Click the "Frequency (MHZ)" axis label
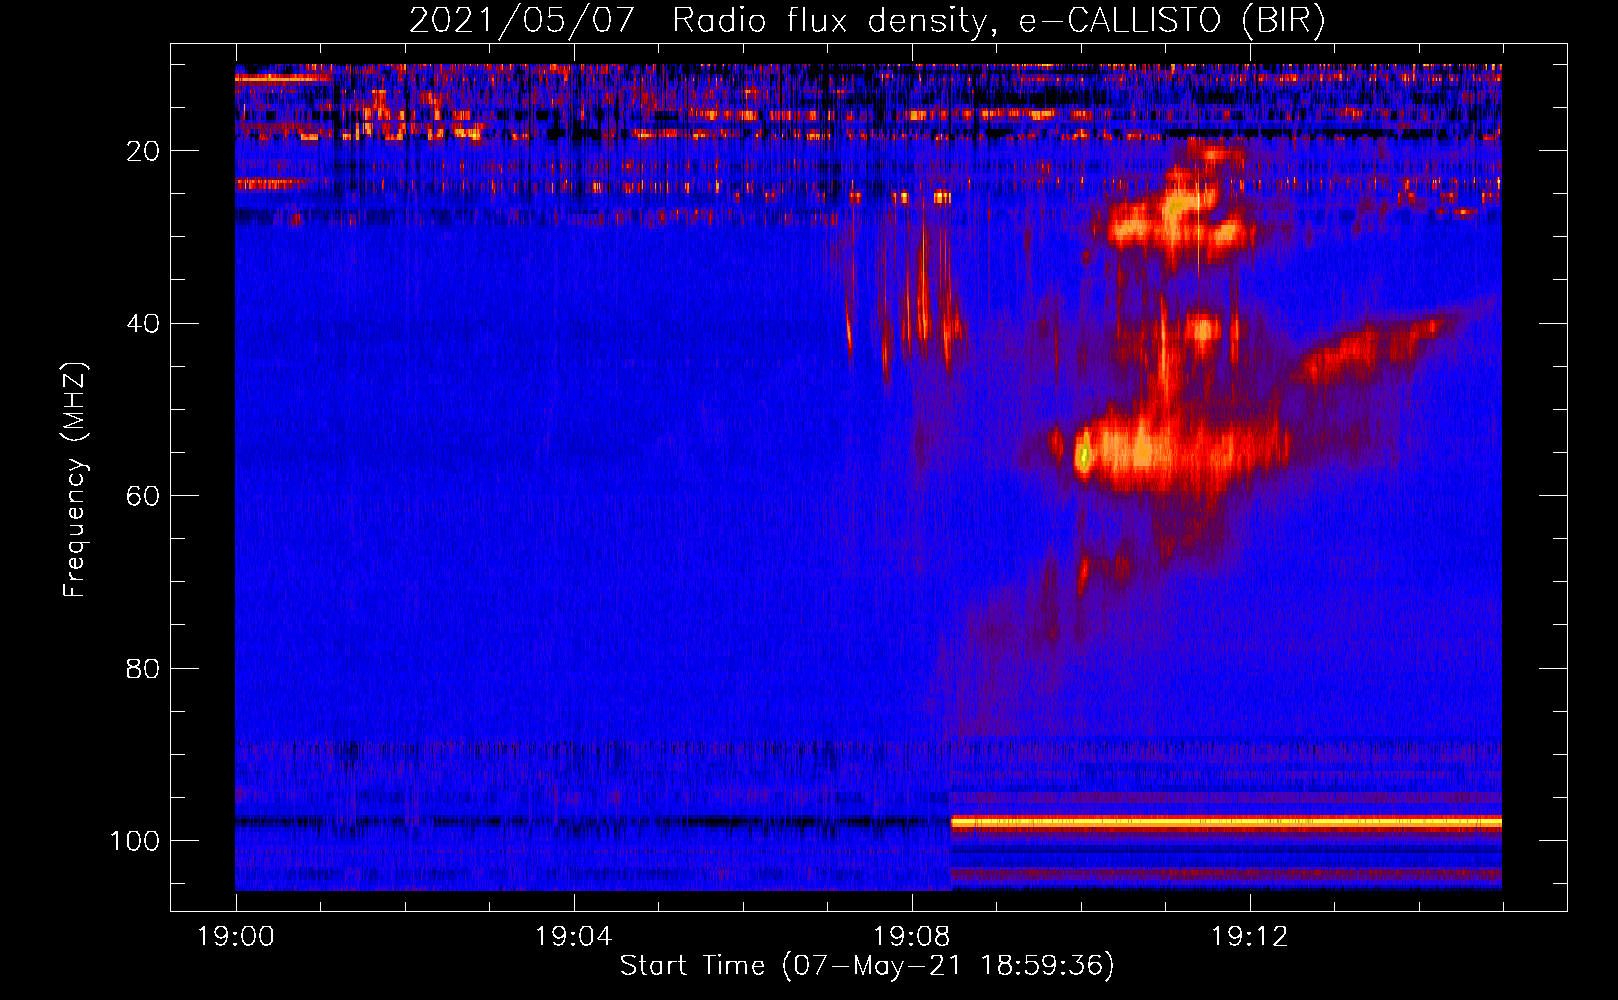The width and height of the screenshot is (1618, 1000). click(x=75, y=480)
